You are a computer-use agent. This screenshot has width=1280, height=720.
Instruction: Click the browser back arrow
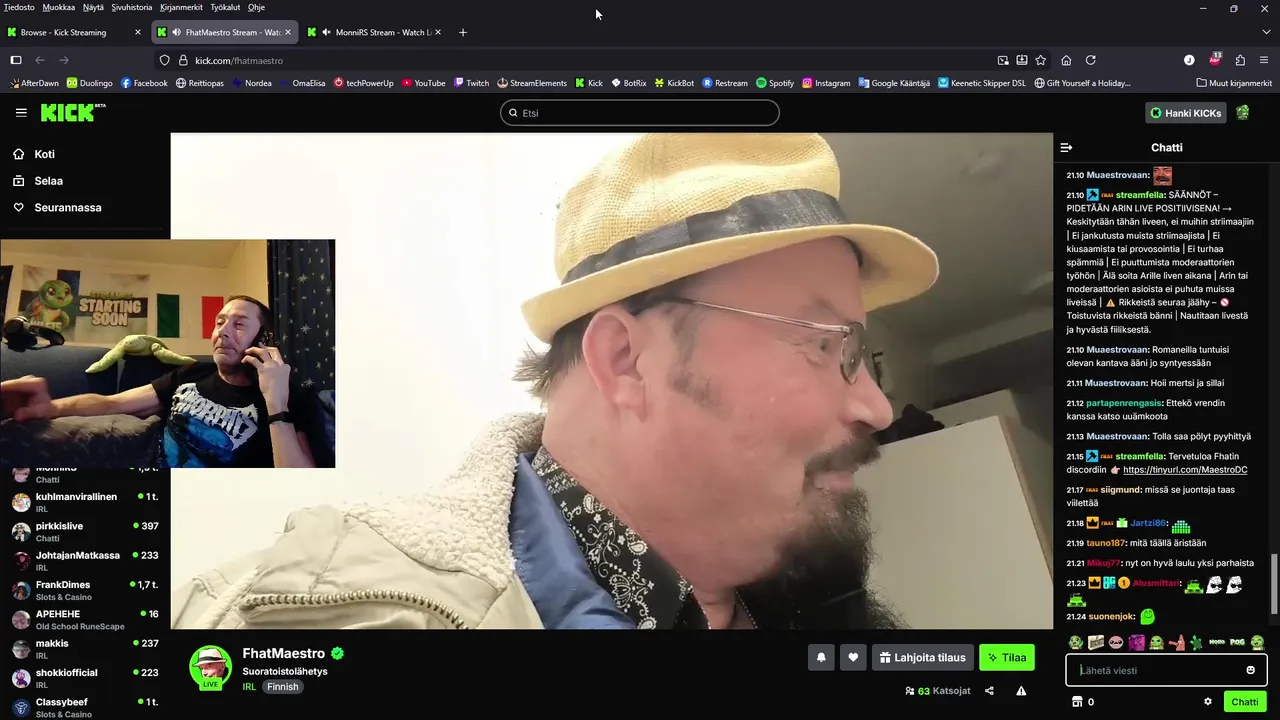point(40,60)
